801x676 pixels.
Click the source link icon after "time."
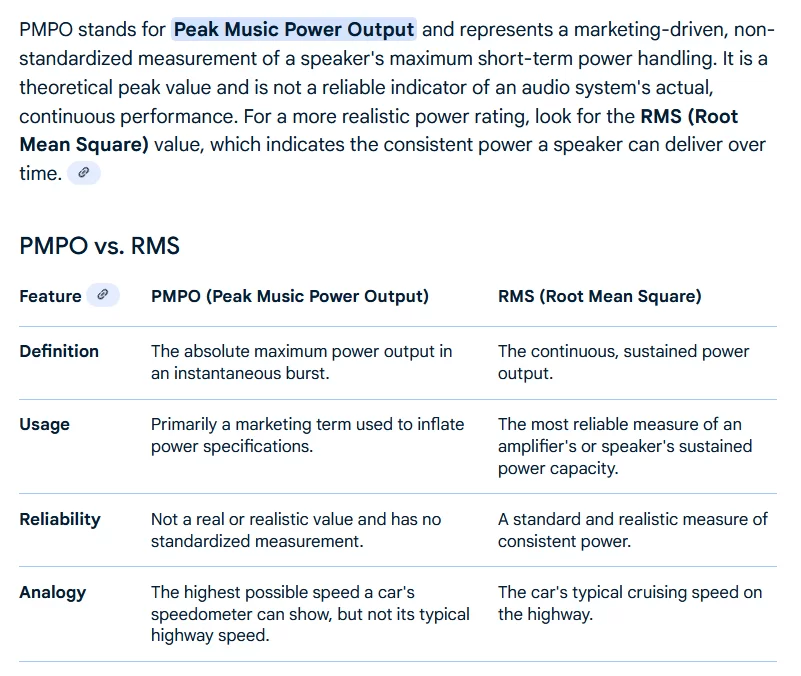click(84, 173)
